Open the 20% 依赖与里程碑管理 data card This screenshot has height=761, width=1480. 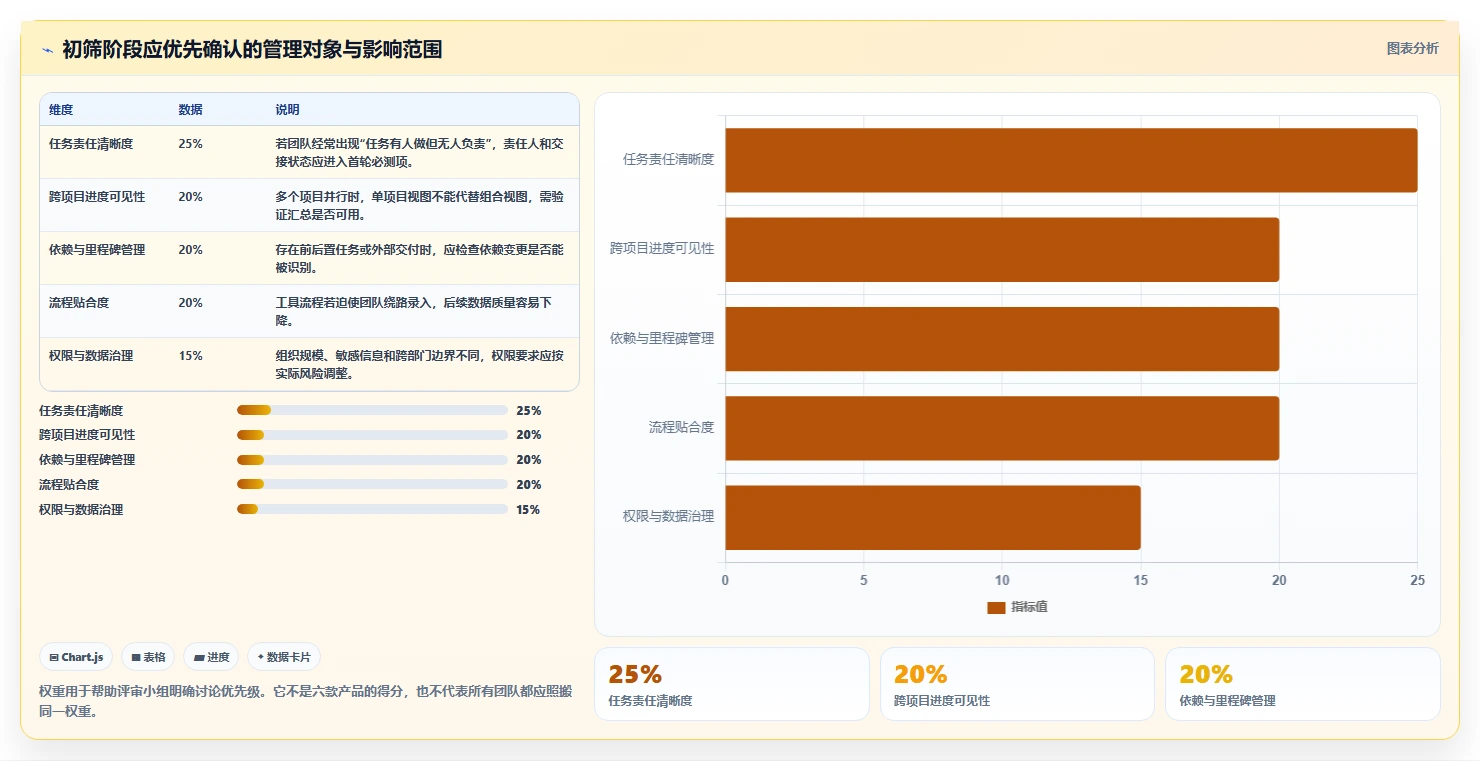point(1302,684)
